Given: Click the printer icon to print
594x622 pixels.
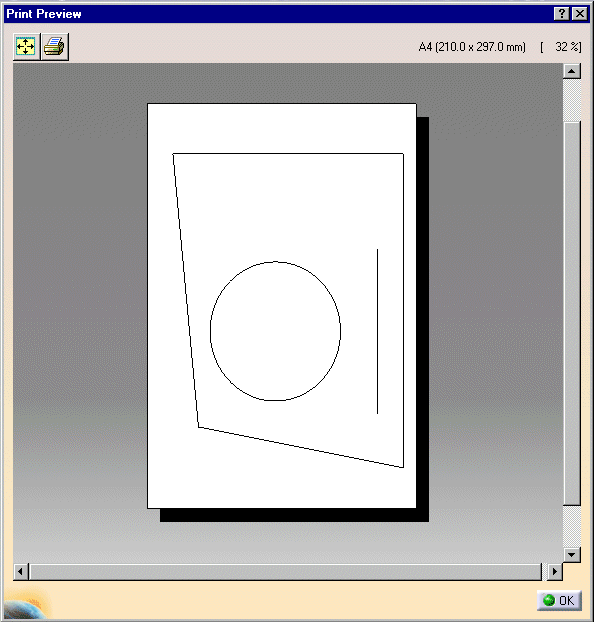Looking at the screenshot, I should [x=55, y=47].
